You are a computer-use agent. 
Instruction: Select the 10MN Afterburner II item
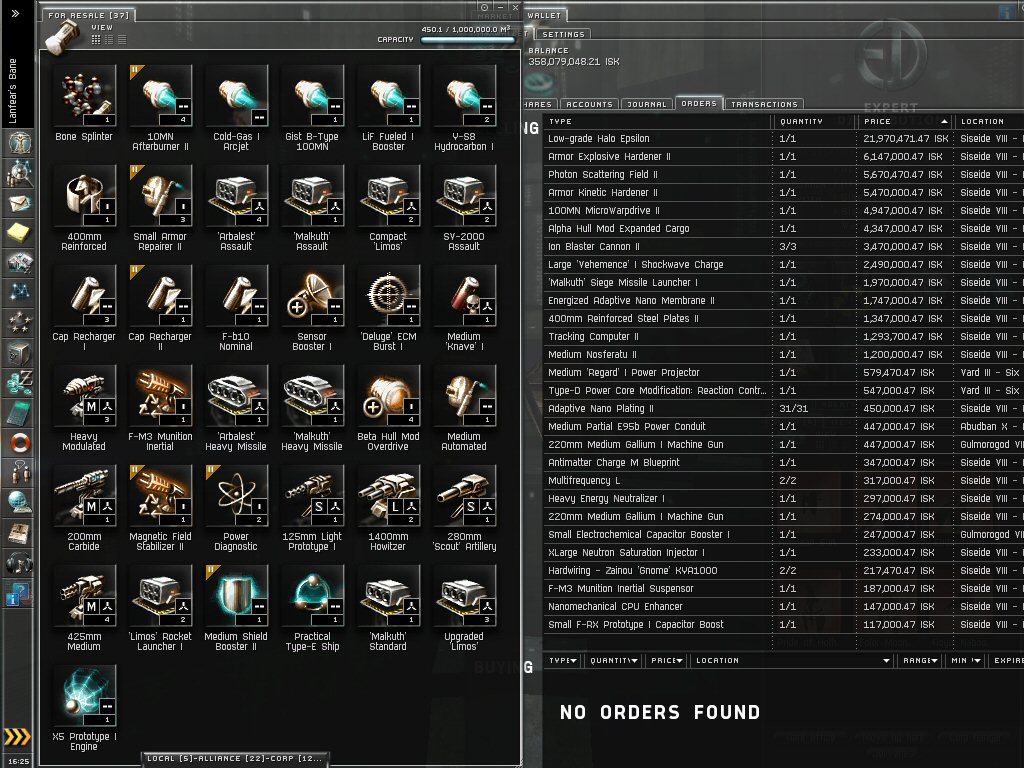tap(160, 108)
